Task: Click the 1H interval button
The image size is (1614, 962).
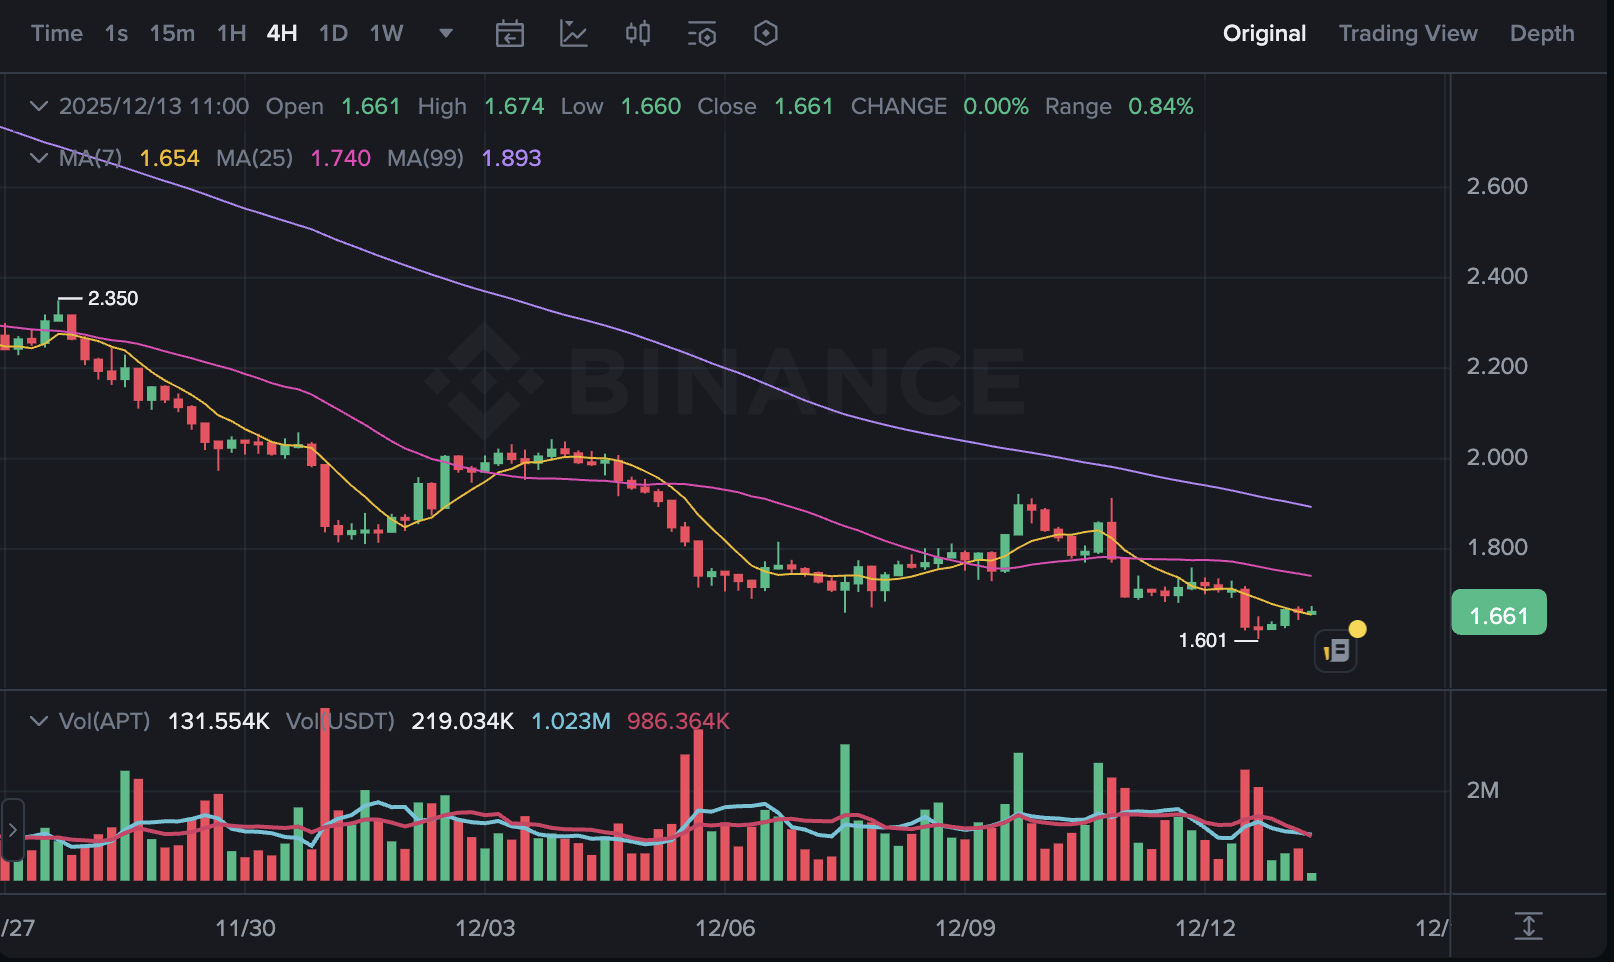Action: pos(231,34)
